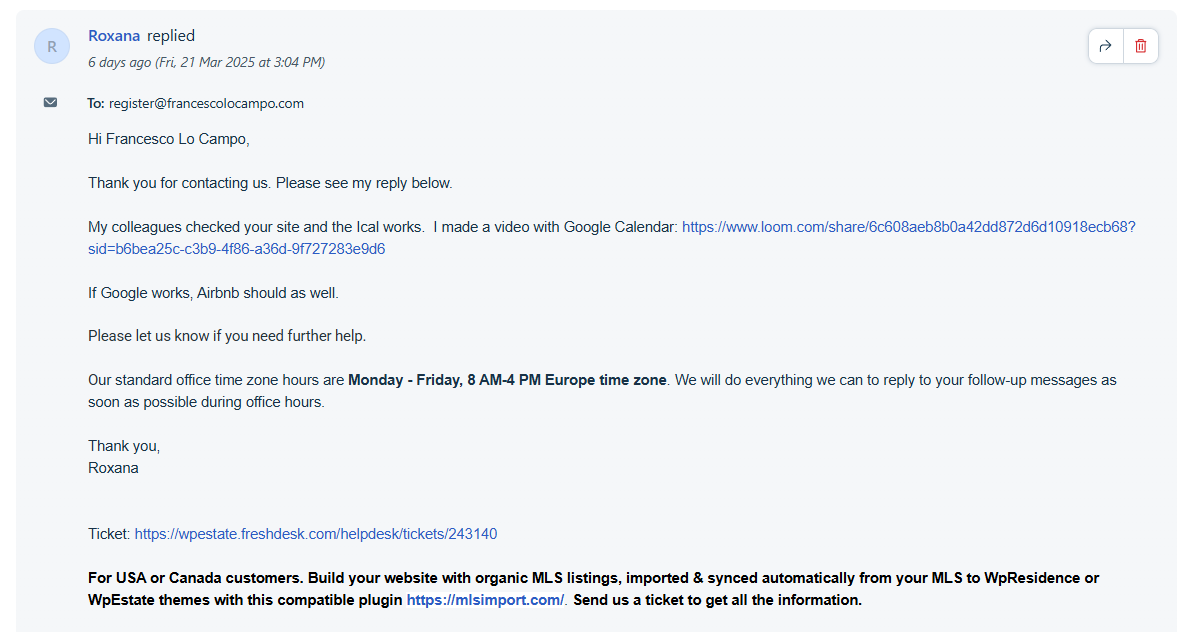This screenshot has height=632, width=1187.
Task: Click the "Roxana" signature at message end
Action: tap(113, 468)
